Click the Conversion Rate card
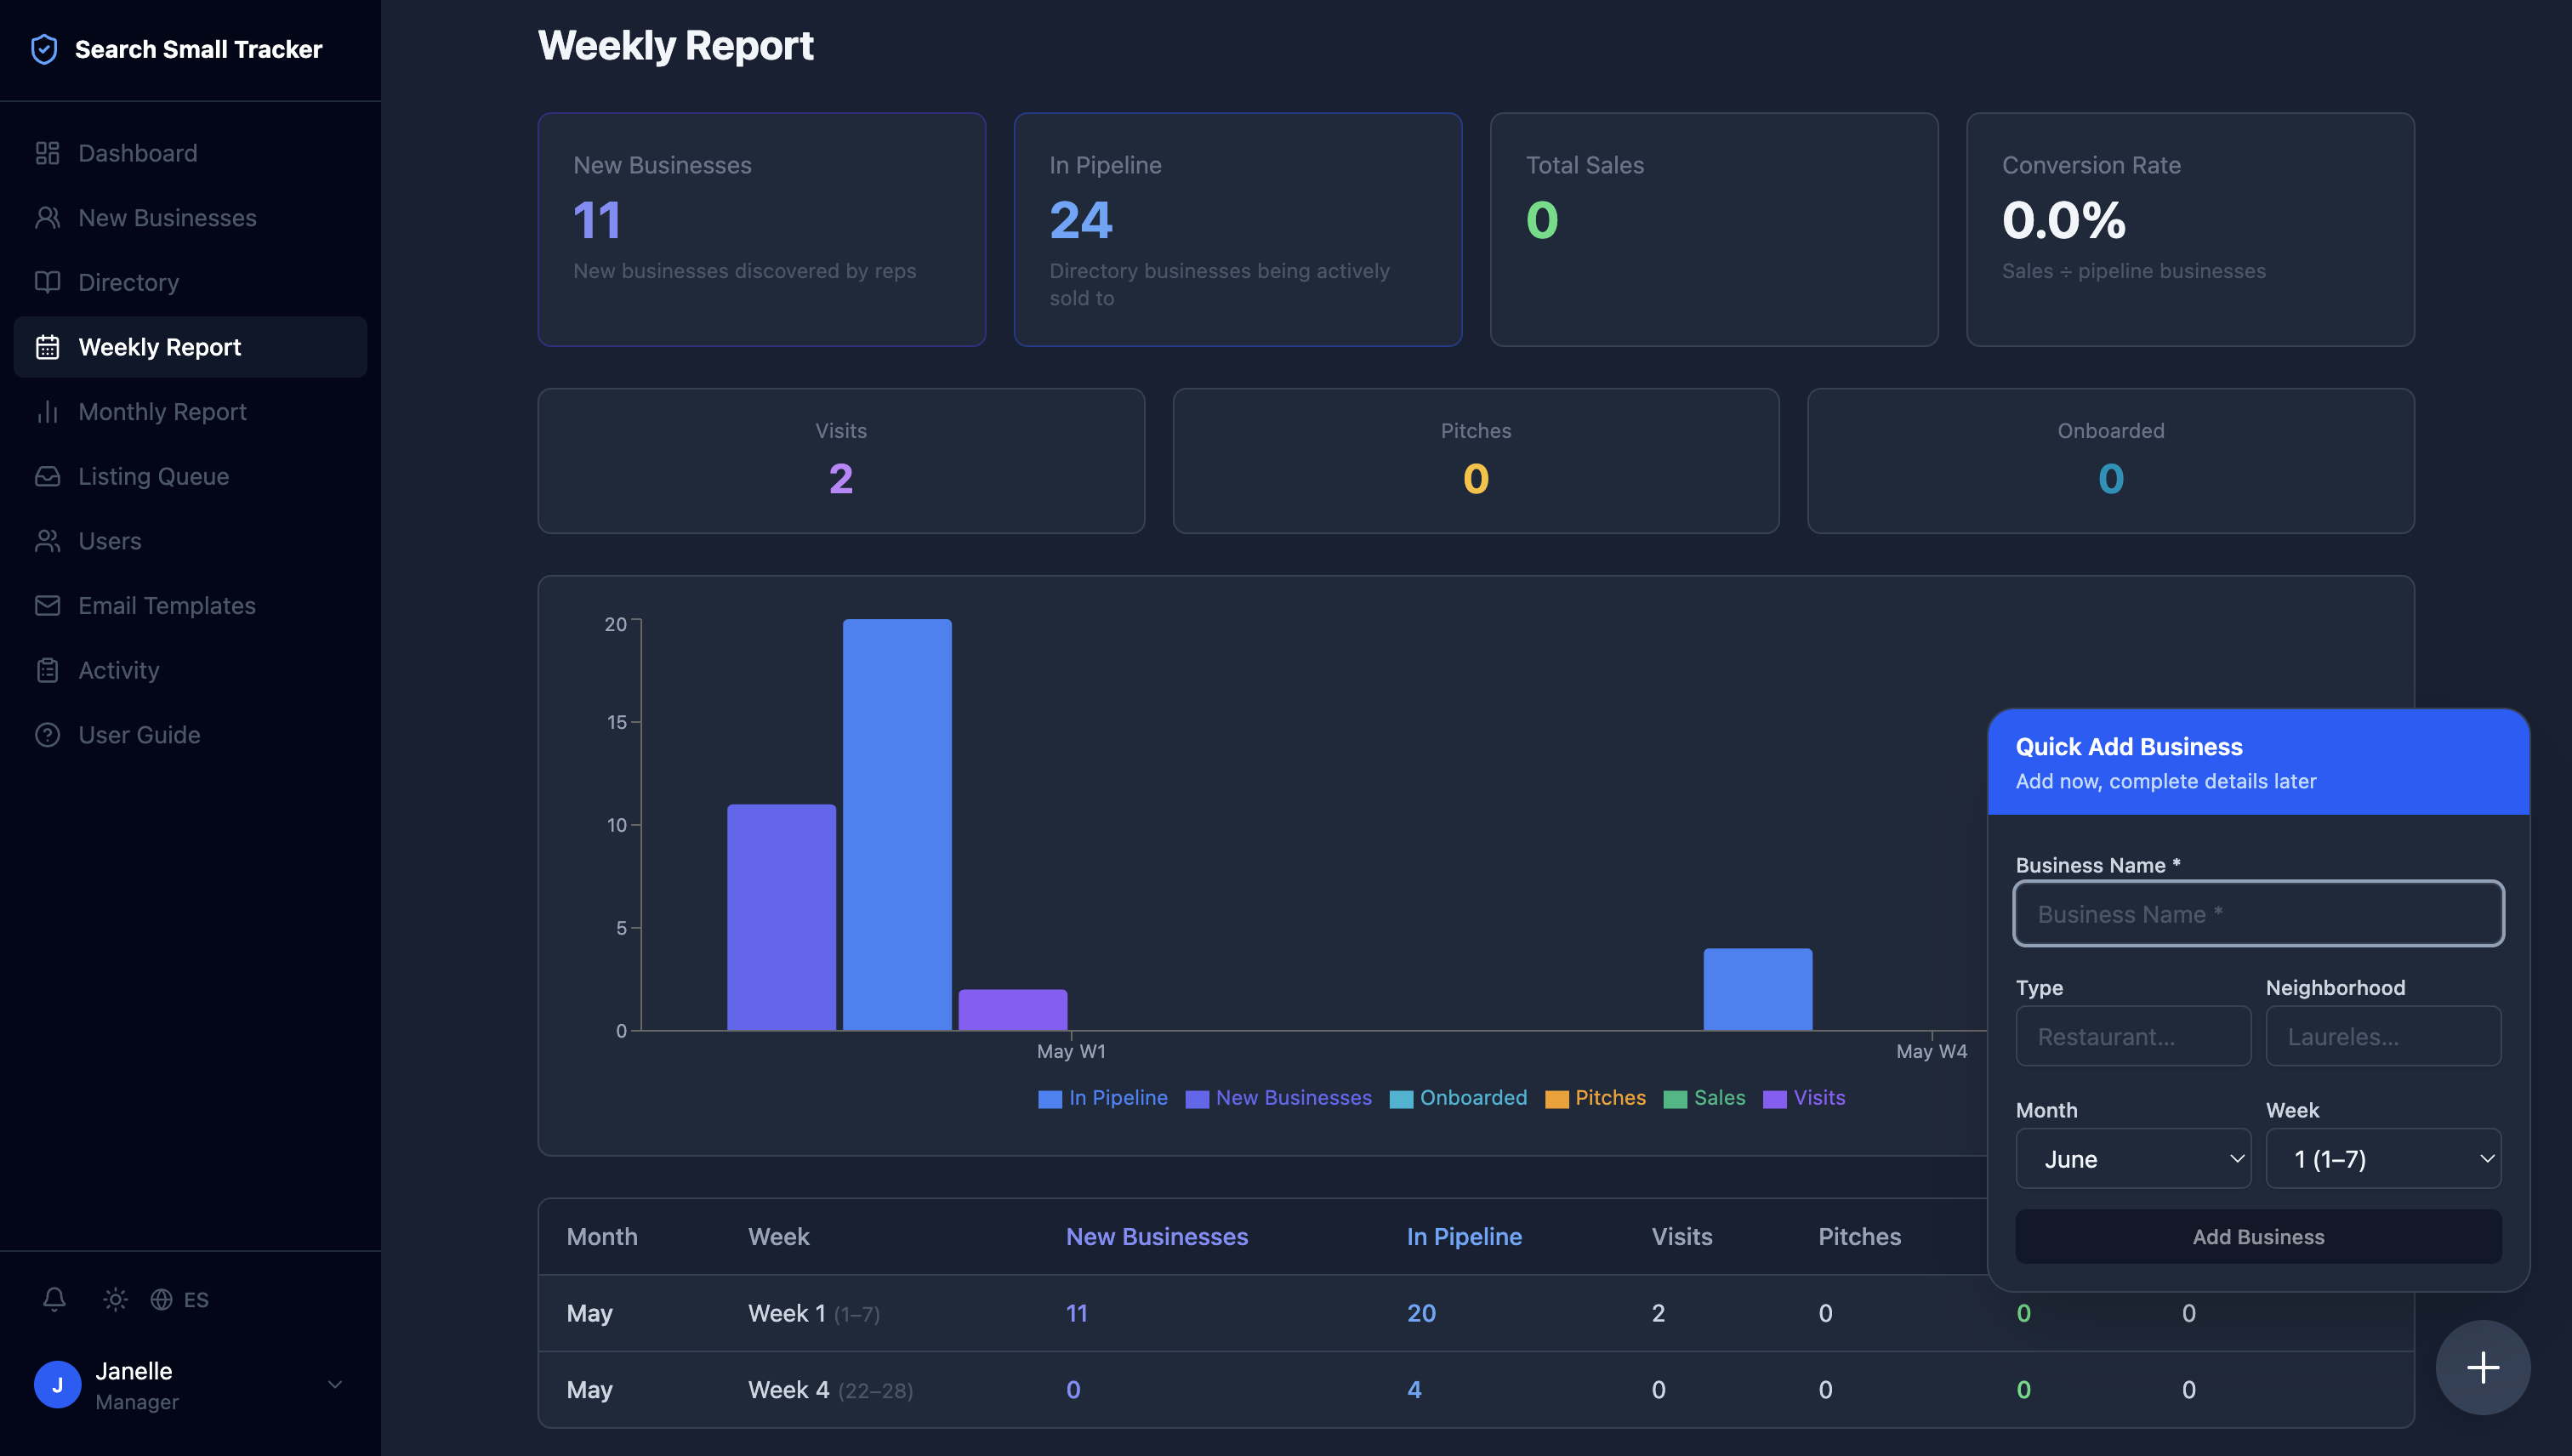Image resolution: width=2572 pixels, height=1456 pixels. 2190,229
